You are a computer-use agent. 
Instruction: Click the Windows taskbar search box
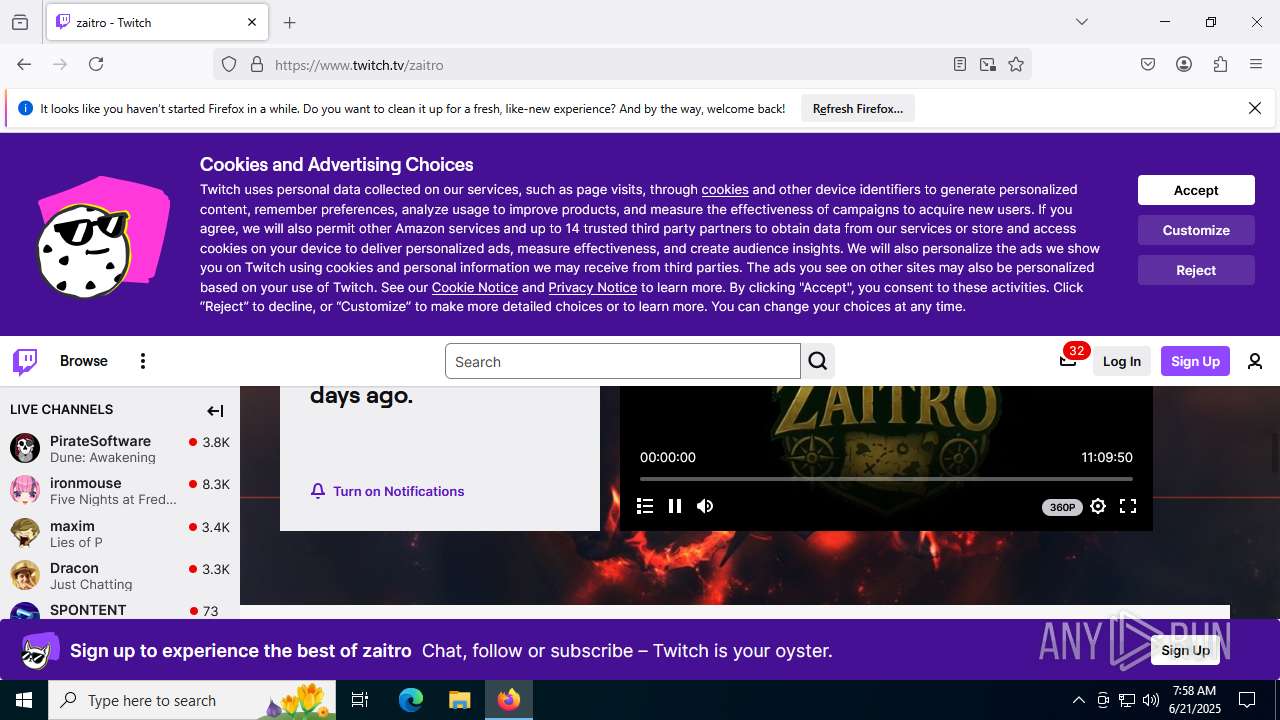coord(193,700)
